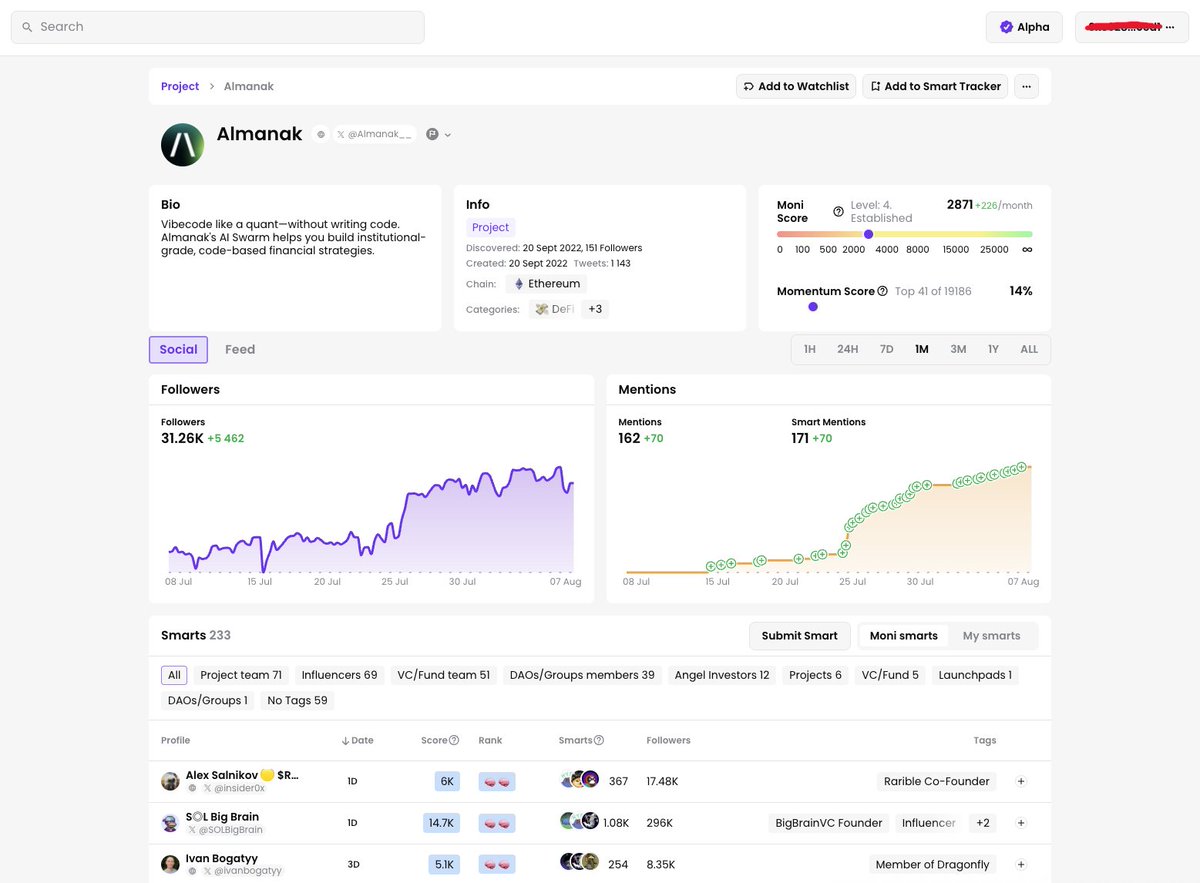Click the smarts avatars group for Ivan Bogatyy

tap(580, 862)
